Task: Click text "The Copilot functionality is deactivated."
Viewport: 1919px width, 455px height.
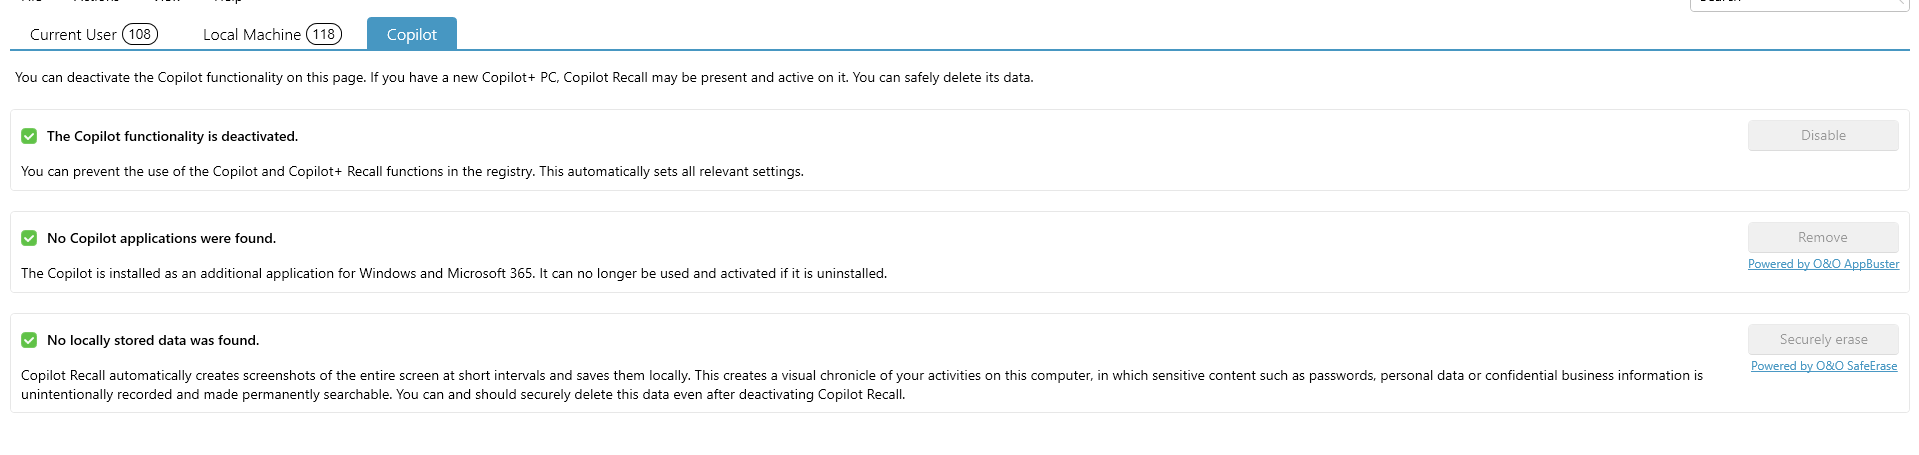Action: click(x=172, y=136)
